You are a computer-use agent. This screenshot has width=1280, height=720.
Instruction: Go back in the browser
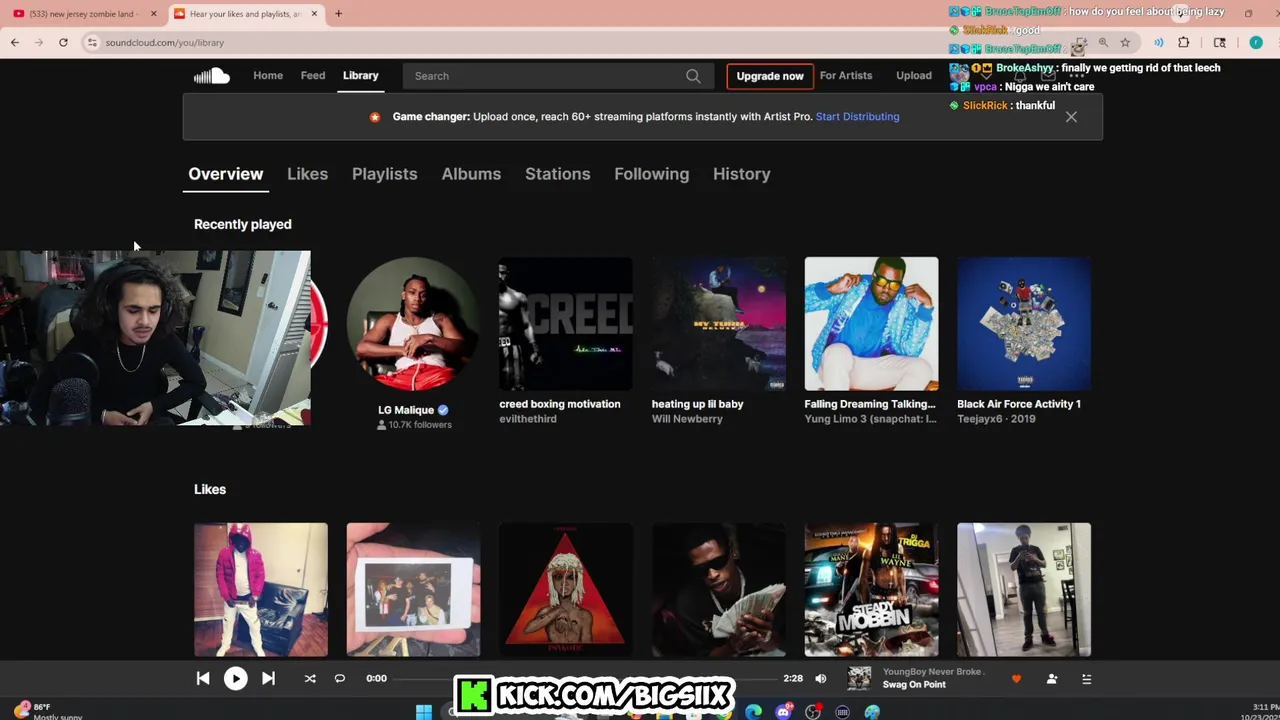pos(15,42)
